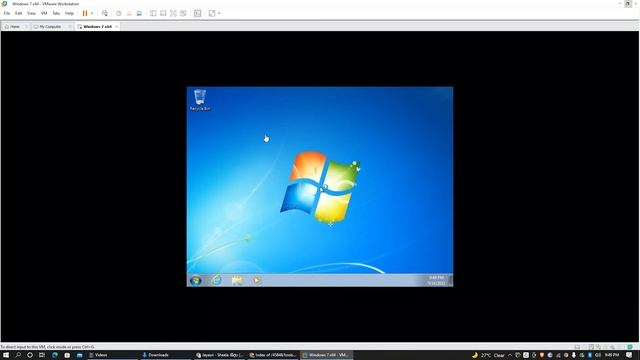Close the My Computer tab
Screen dimensions: 640x360
click(70, 27)
